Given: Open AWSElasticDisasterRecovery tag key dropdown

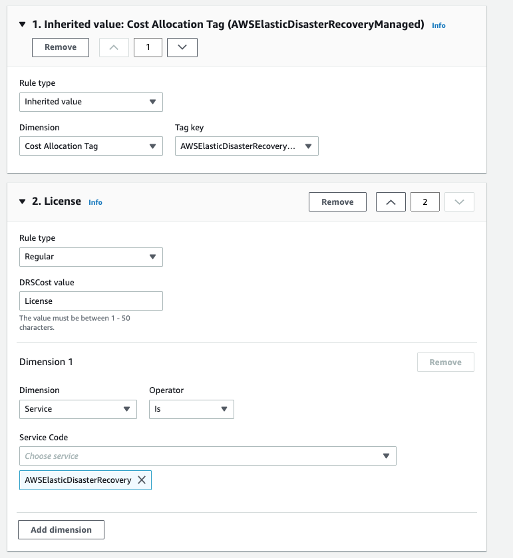Looking at the screenshot, I should (x=247, y=146).
